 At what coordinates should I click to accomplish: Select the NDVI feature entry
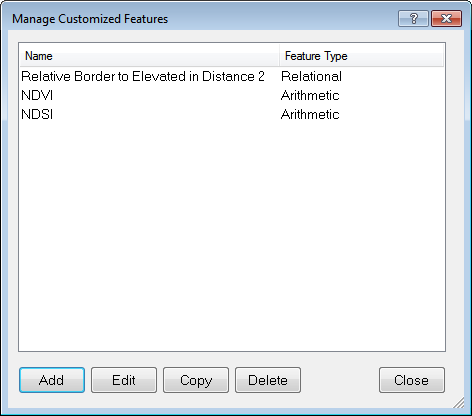pos(37,96)
